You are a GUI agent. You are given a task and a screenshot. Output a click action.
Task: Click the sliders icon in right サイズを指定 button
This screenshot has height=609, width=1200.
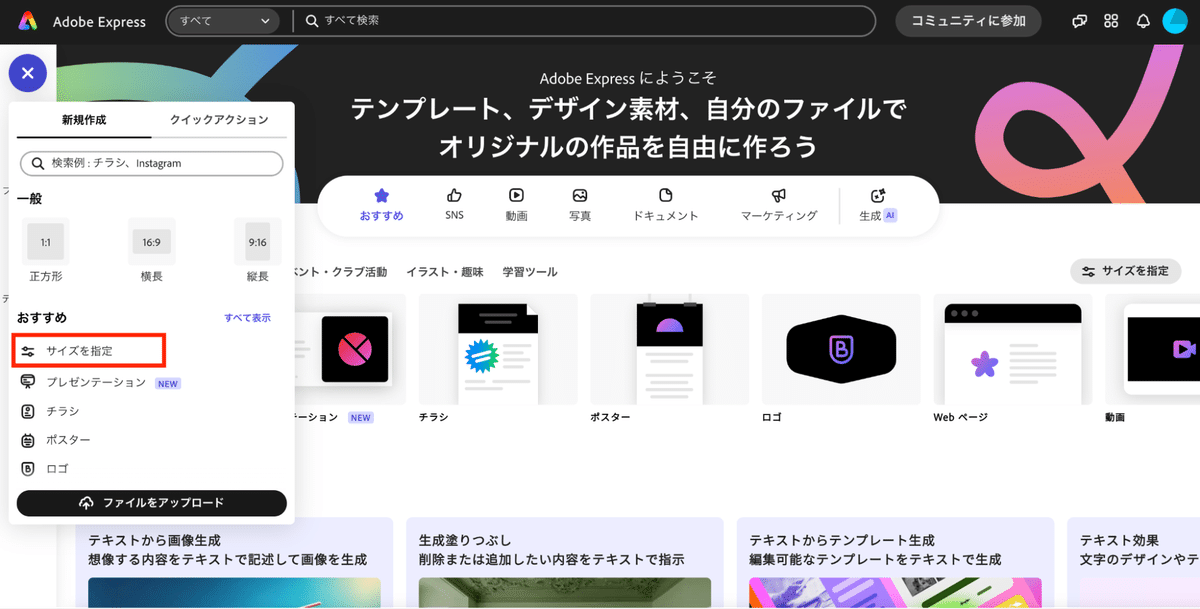(1088, 271)
